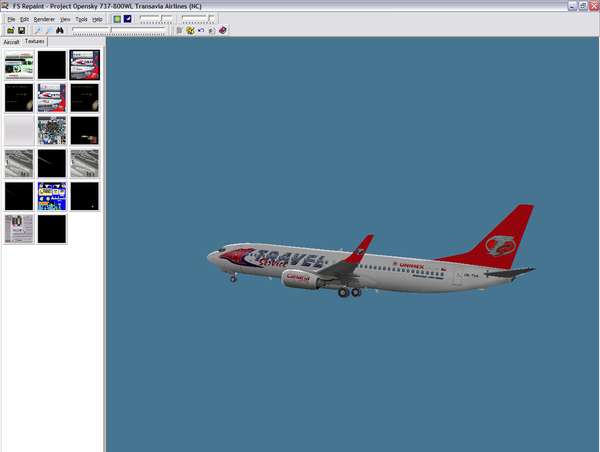Select the mottled parts texture thumbnail in third row
Viewport: 600px width, 452px height.
[52, 131]
